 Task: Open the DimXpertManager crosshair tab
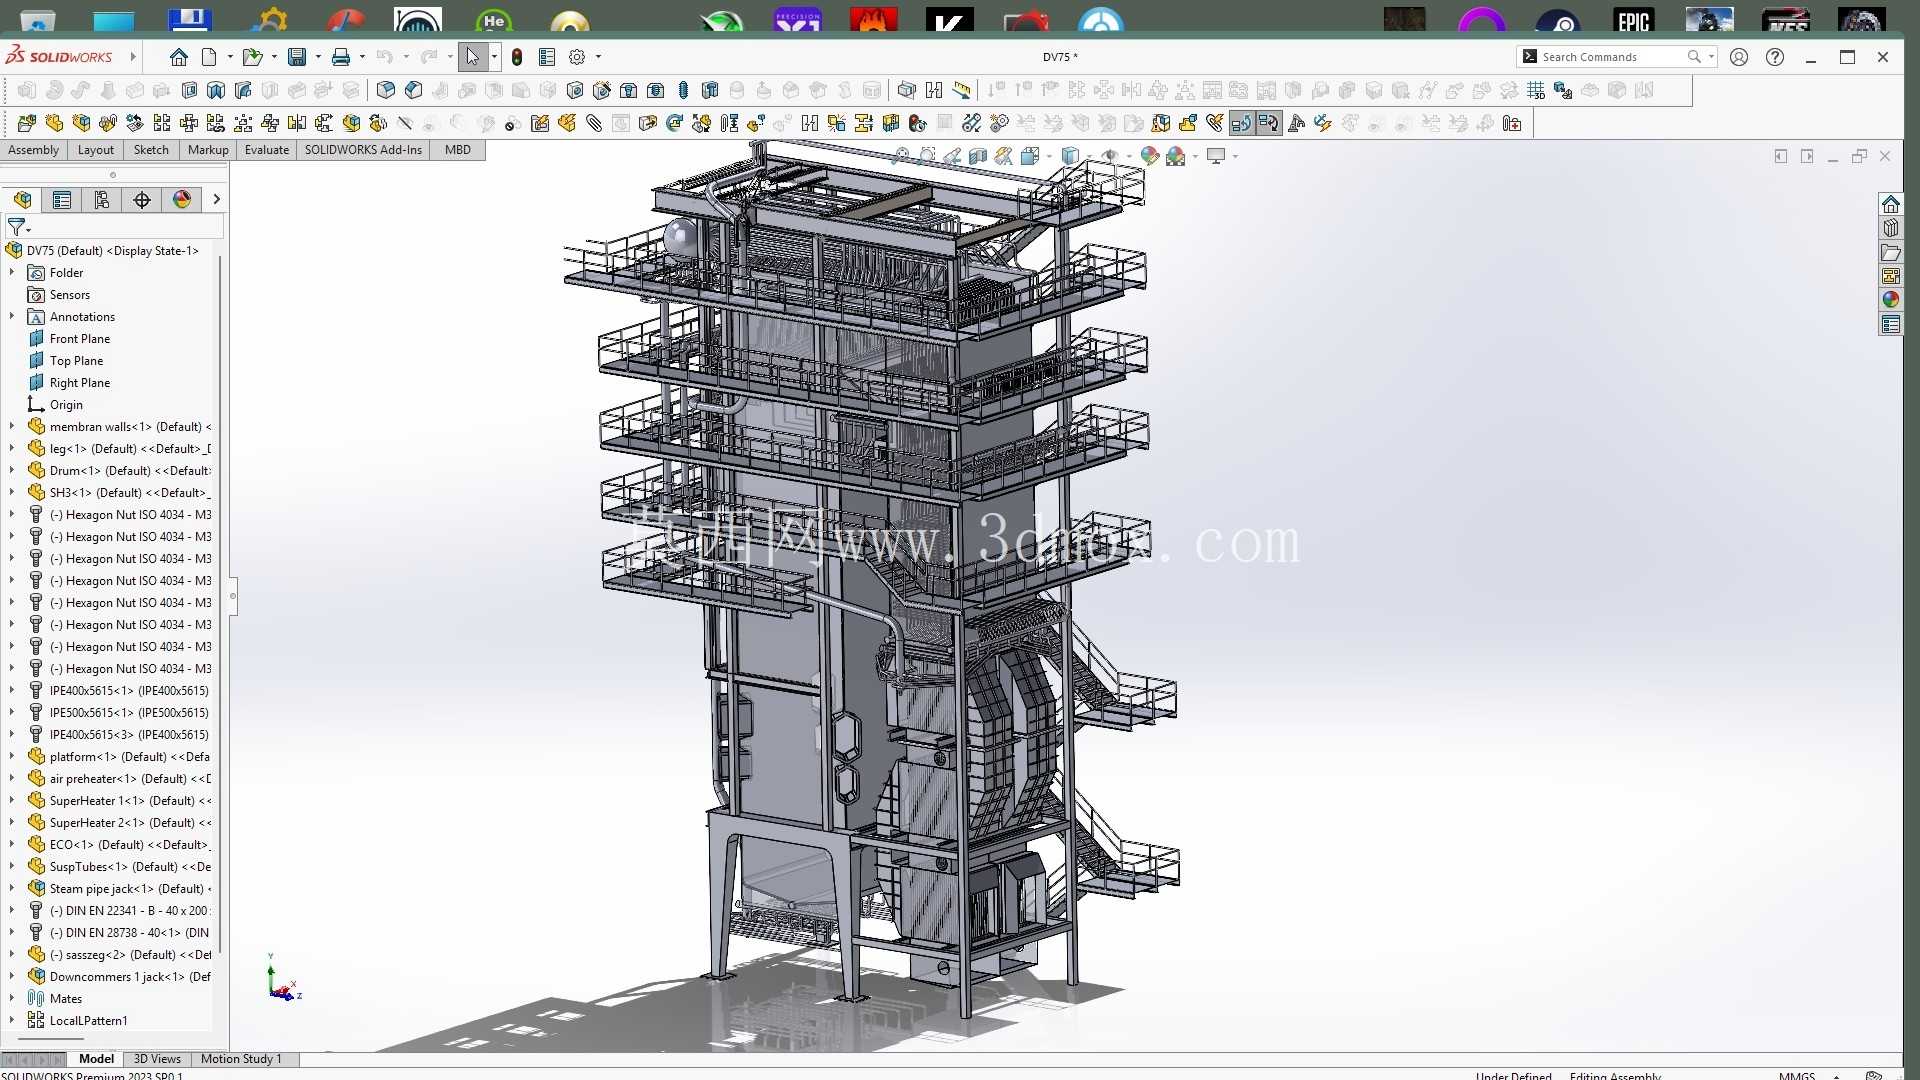pos(142,200)
